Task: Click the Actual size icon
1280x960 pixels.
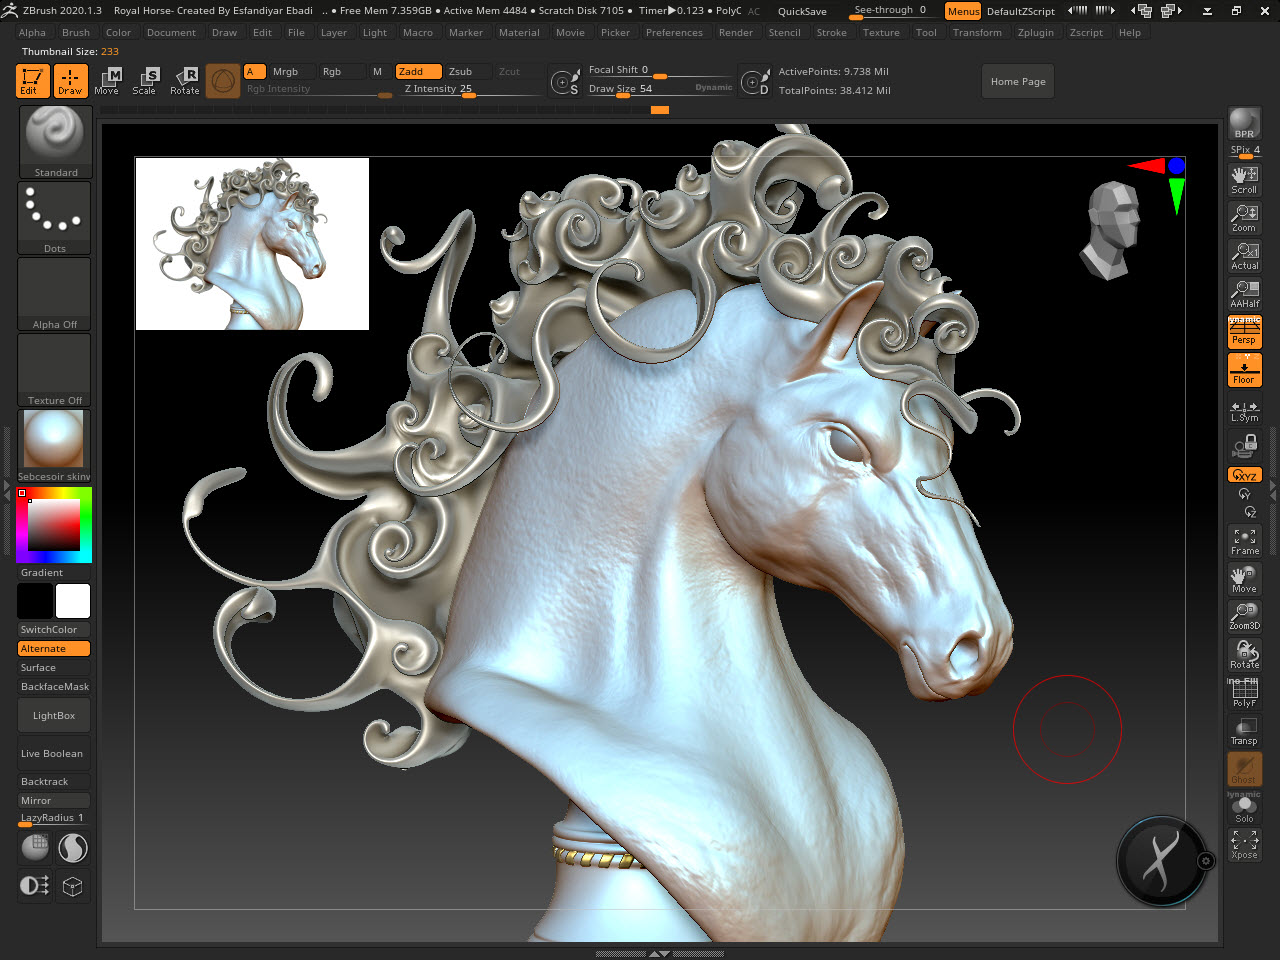Action: point(1244,256)
